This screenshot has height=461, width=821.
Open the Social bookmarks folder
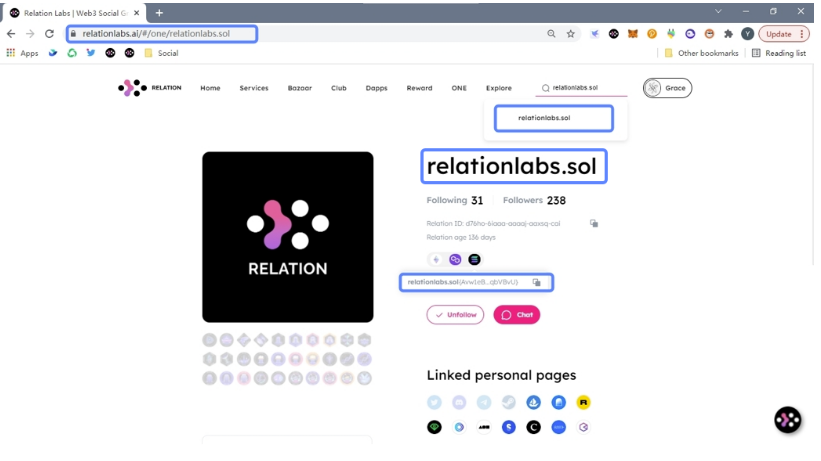click(x=161, y=53)
